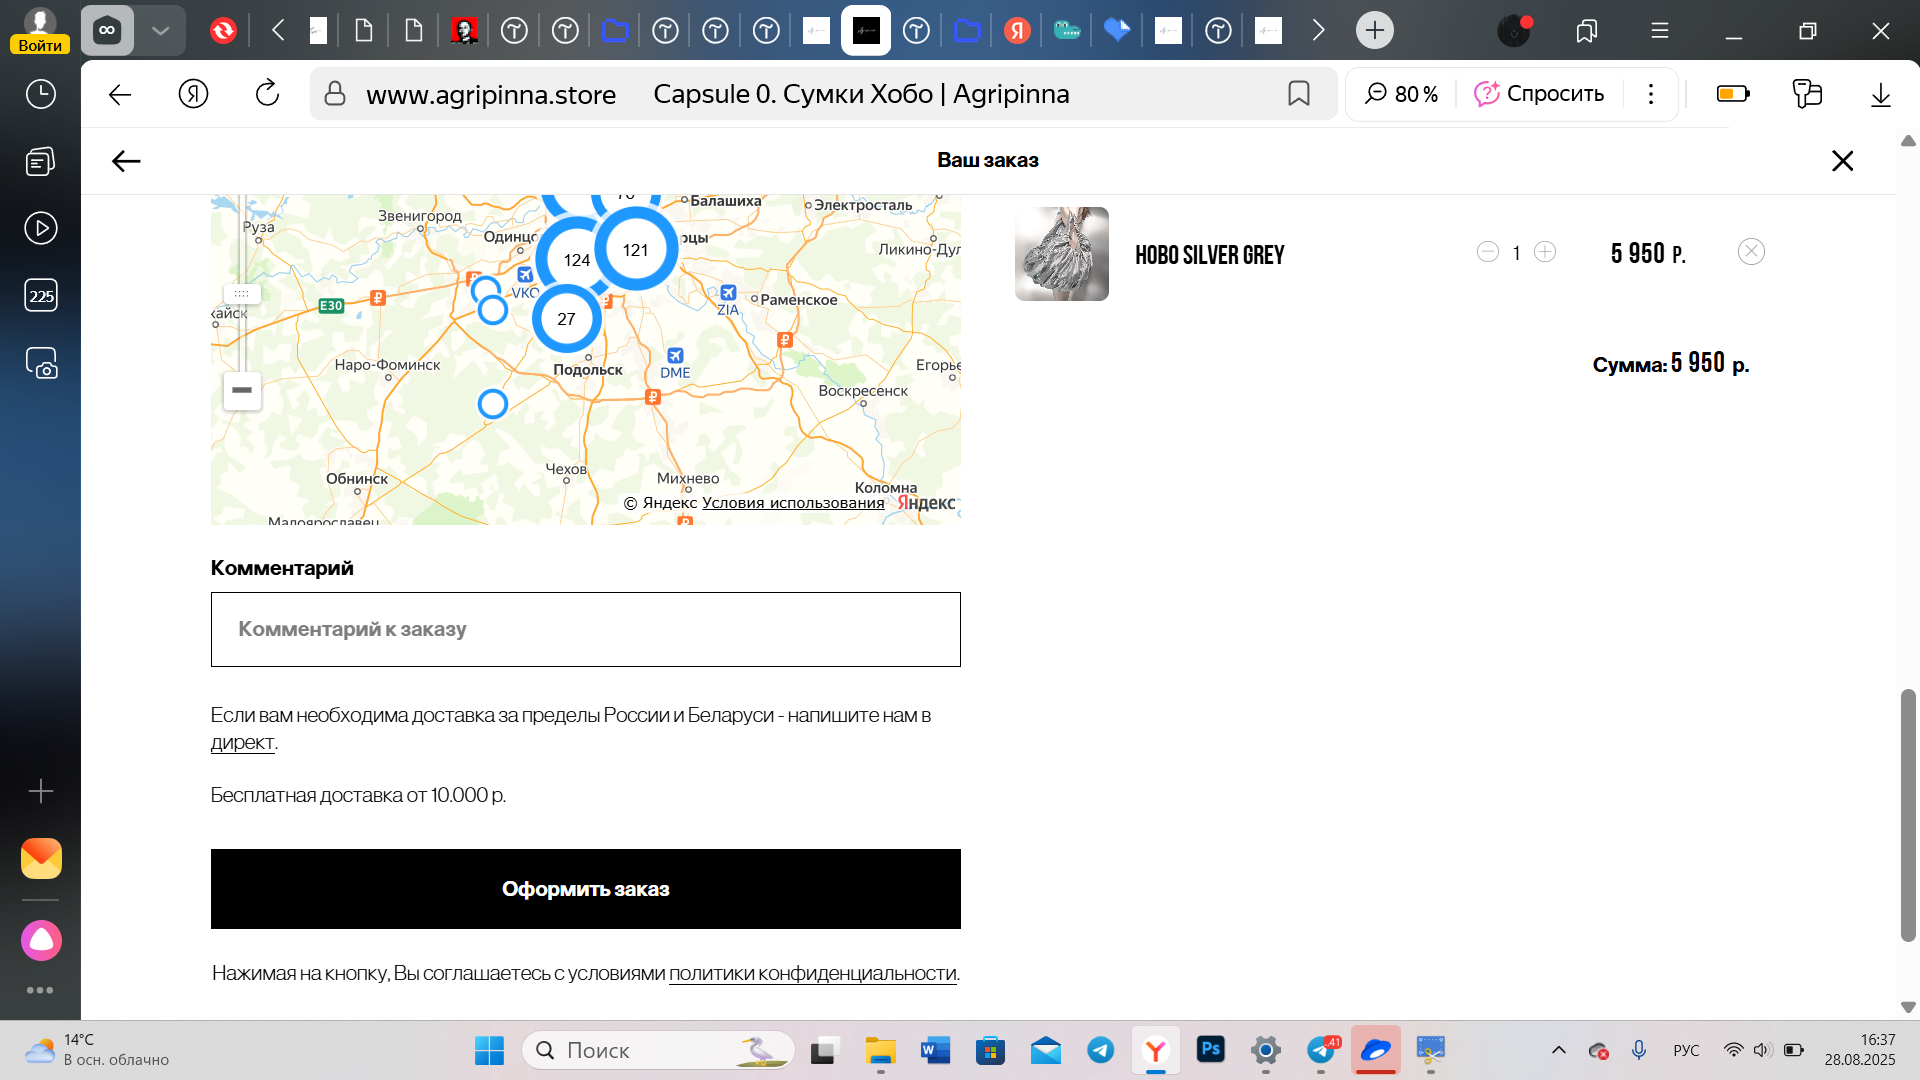Open Telegram from the taskbar
The height and width of the screenshot is (1080, 1920).
[1101, 1050]
